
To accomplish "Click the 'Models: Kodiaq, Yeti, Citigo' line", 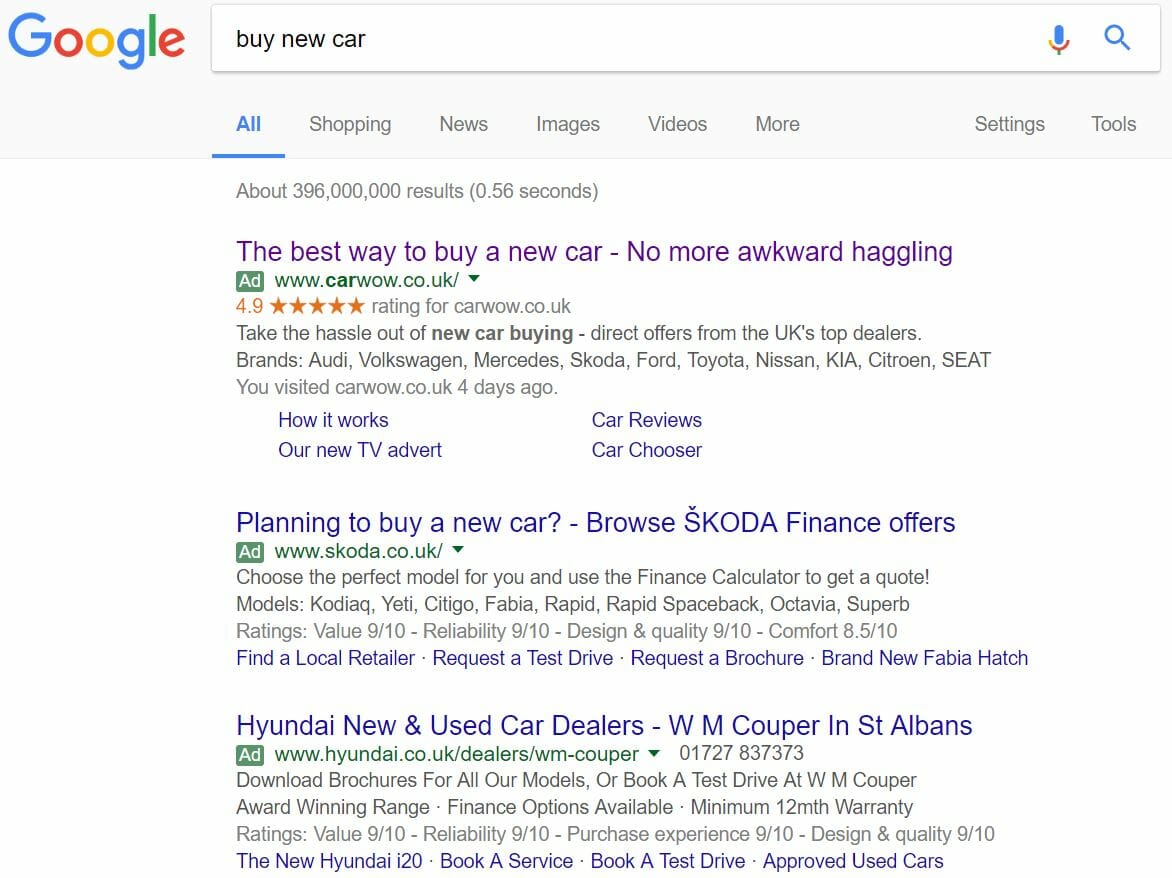I will coord(573,605).
